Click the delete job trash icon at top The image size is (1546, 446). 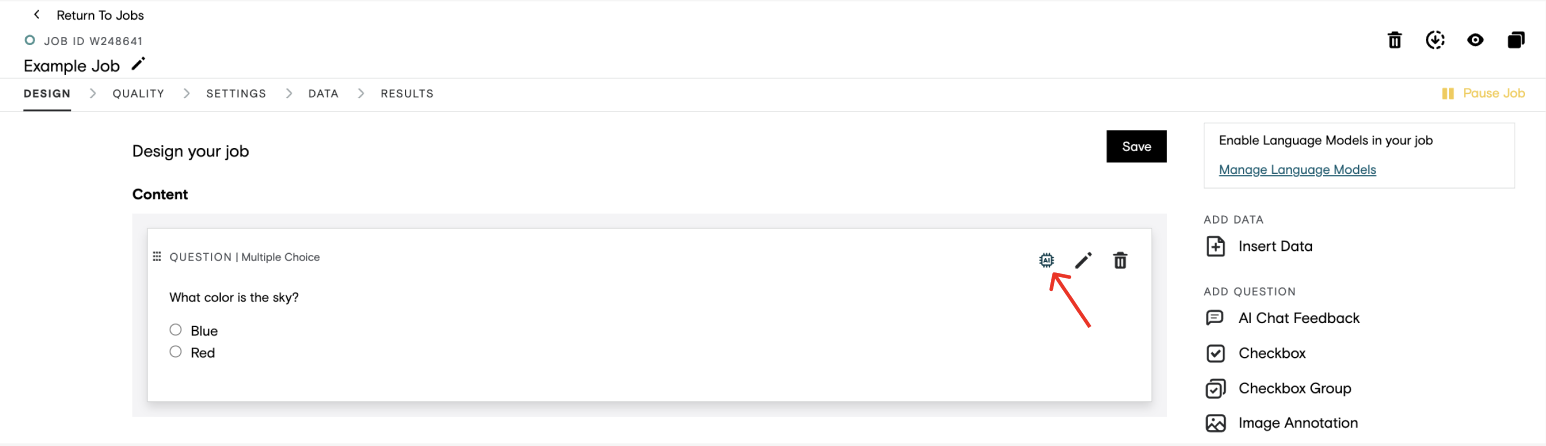1395,40
